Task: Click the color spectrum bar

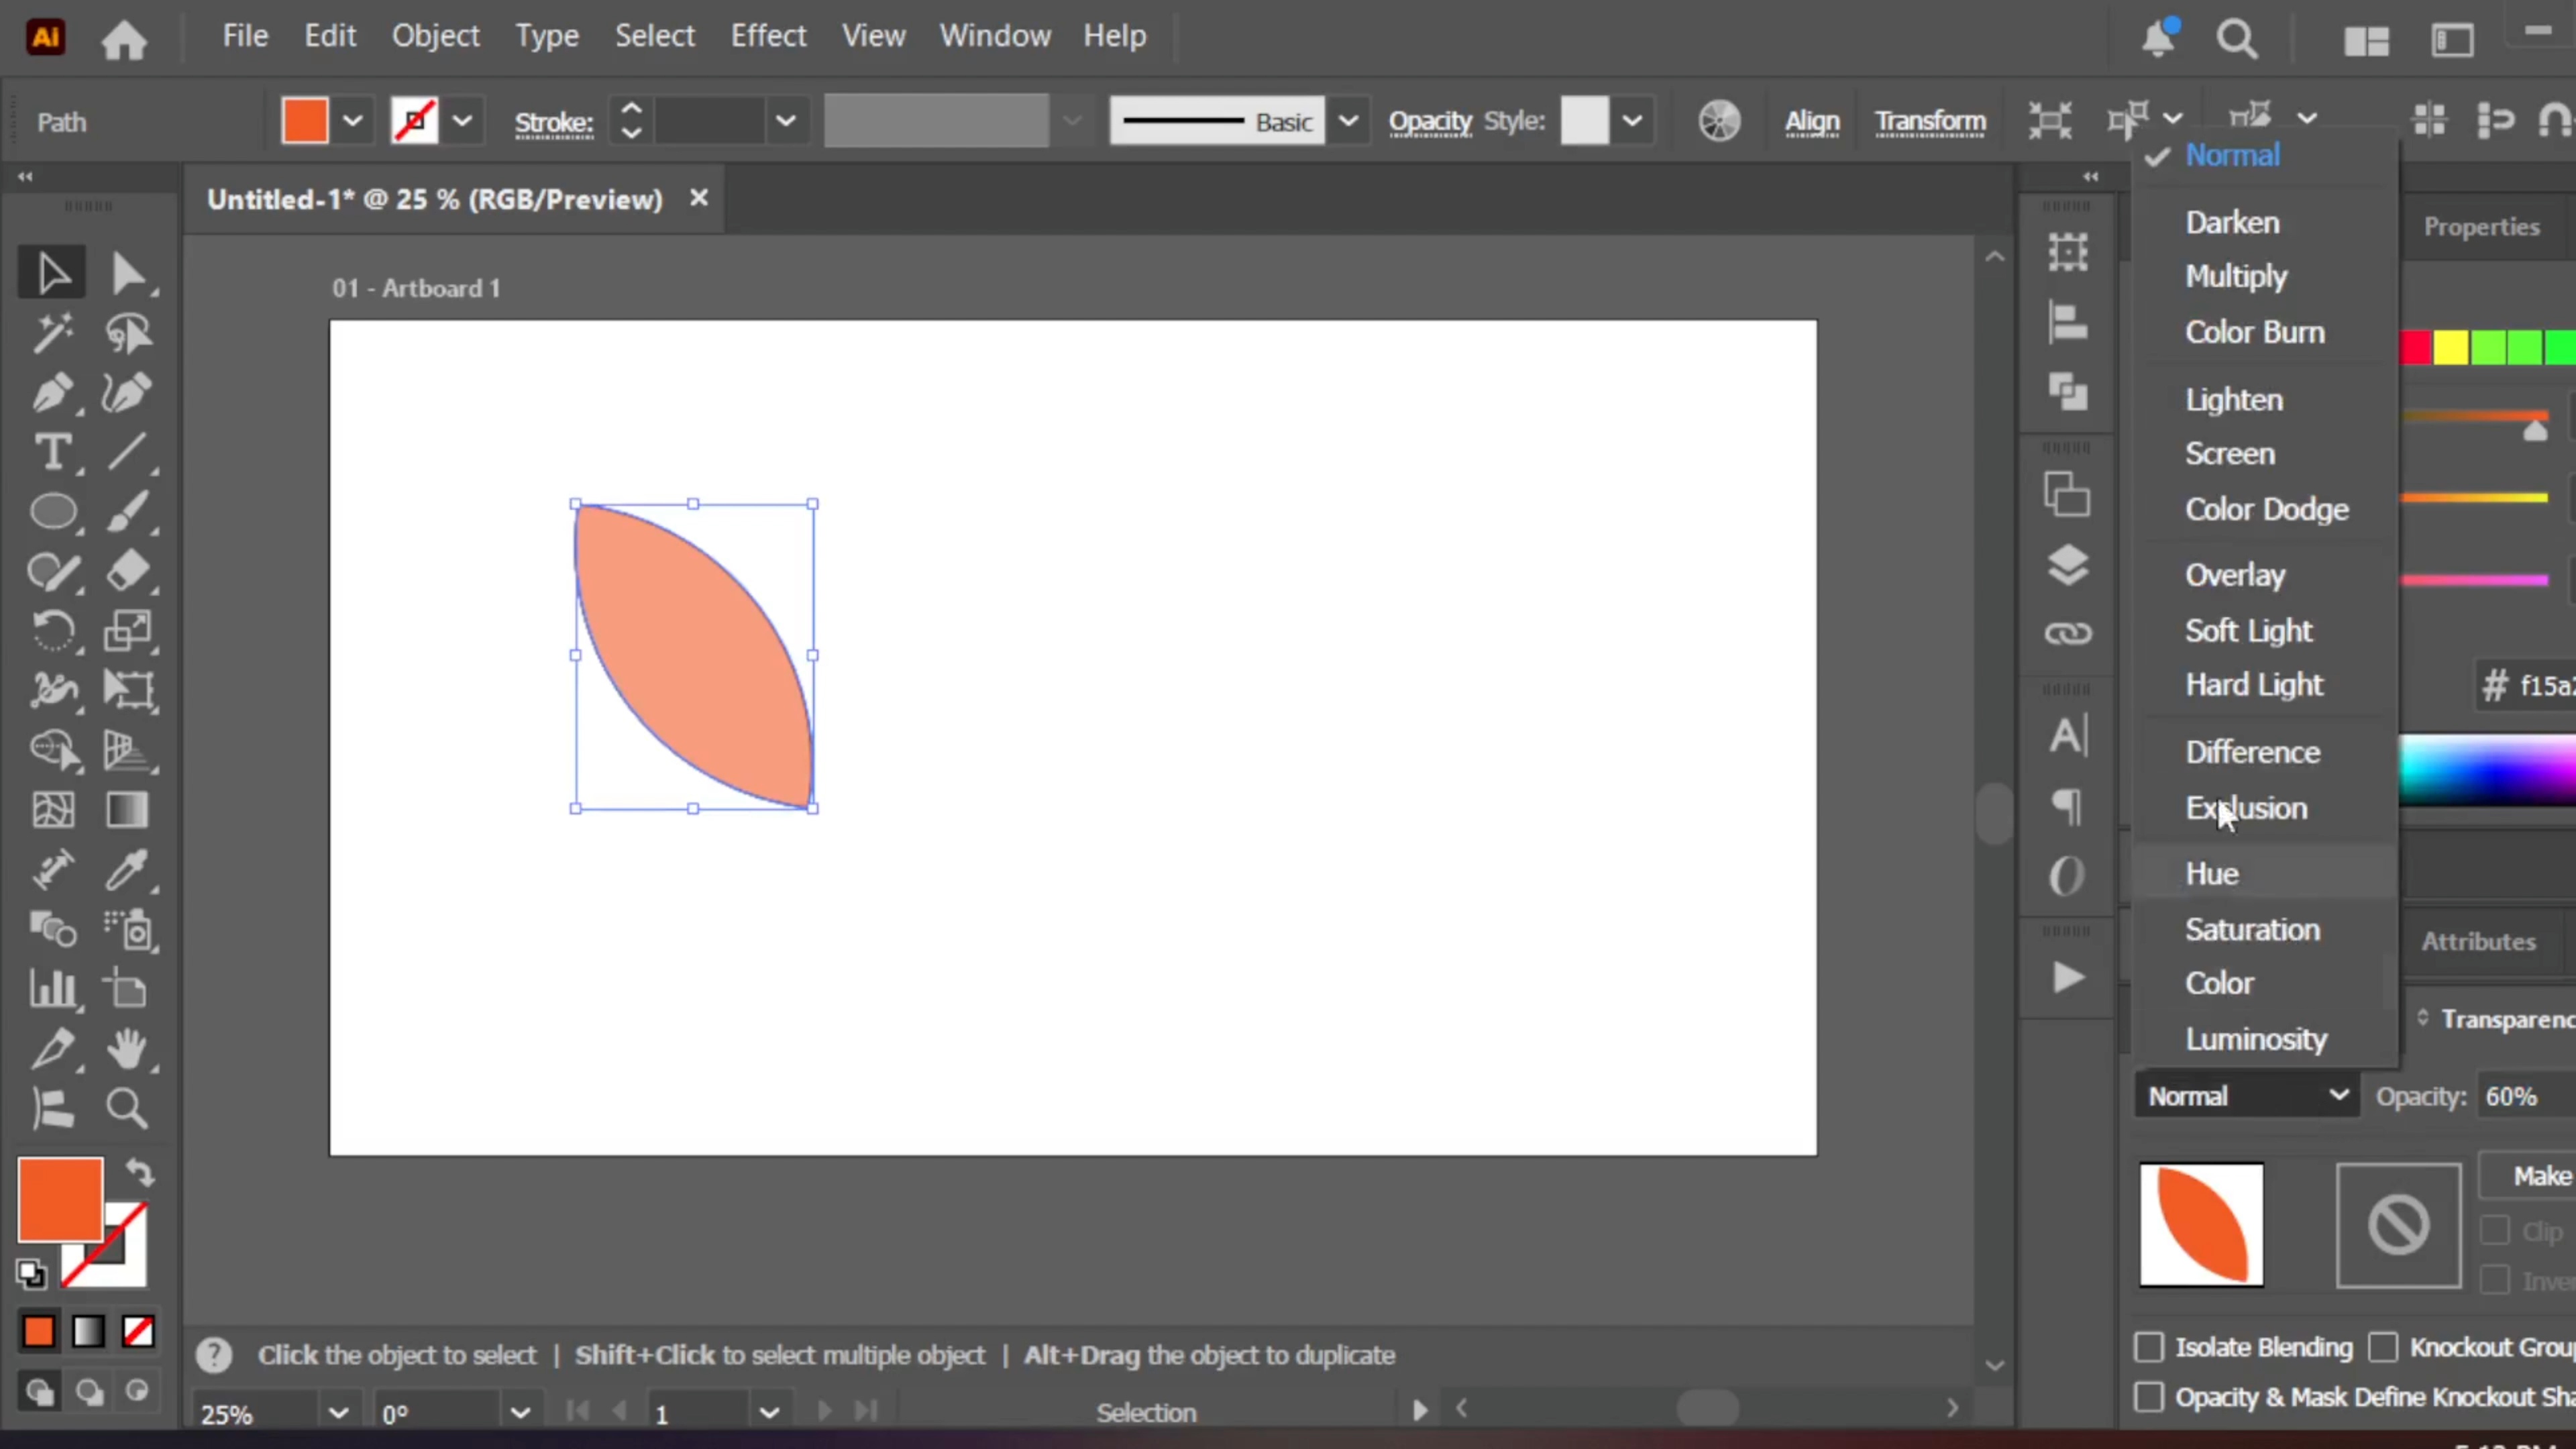Action: tap(2487, 770)
